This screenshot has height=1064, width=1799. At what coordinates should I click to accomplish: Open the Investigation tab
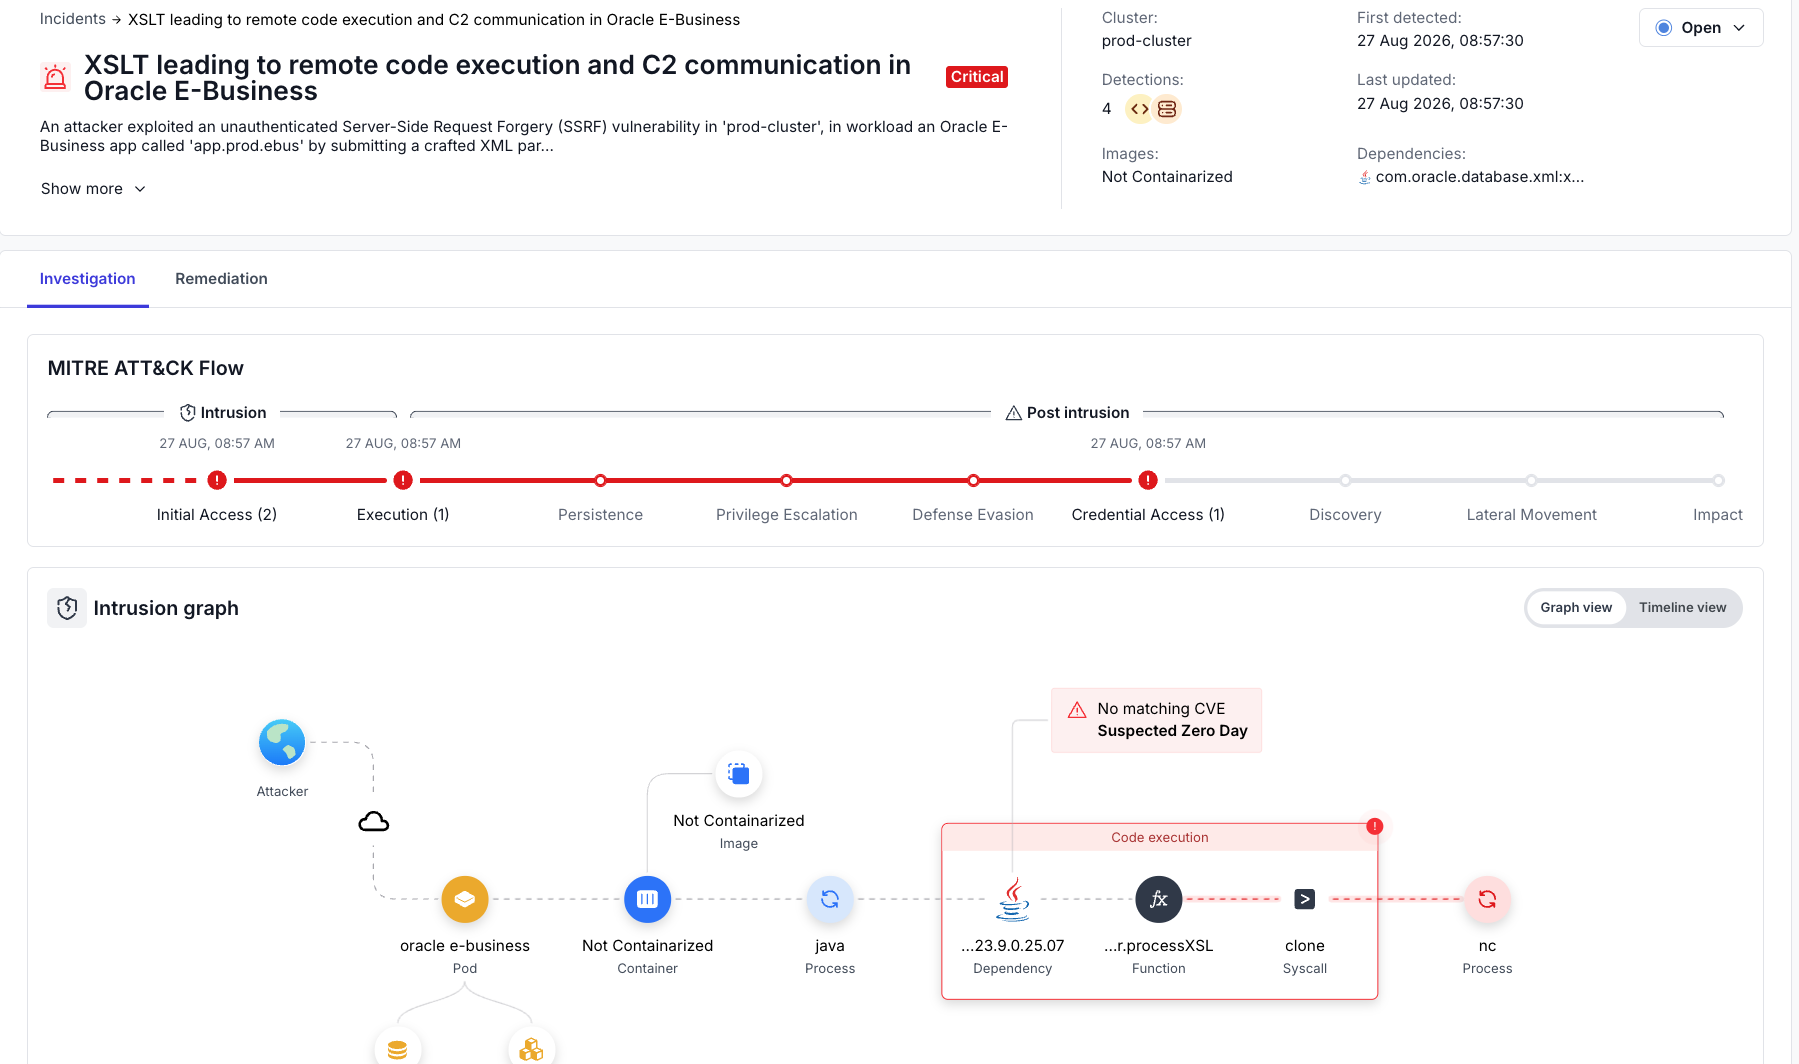pos(88,279)
